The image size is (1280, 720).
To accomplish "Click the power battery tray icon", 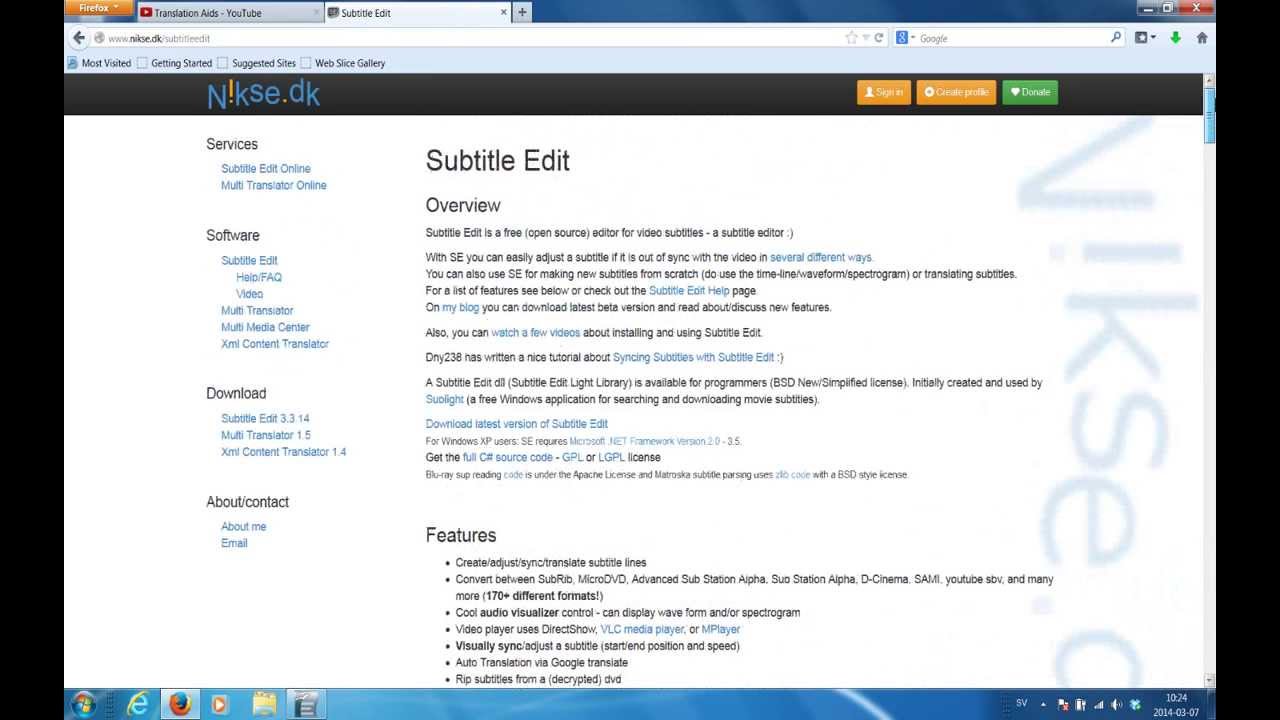I will pos(1081,705).
